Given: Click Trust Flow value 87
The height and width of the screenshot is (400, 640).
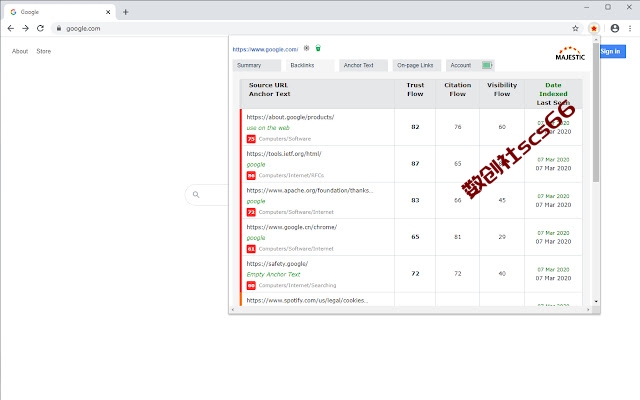Looking at the screenshot, I should pos(415,164).
